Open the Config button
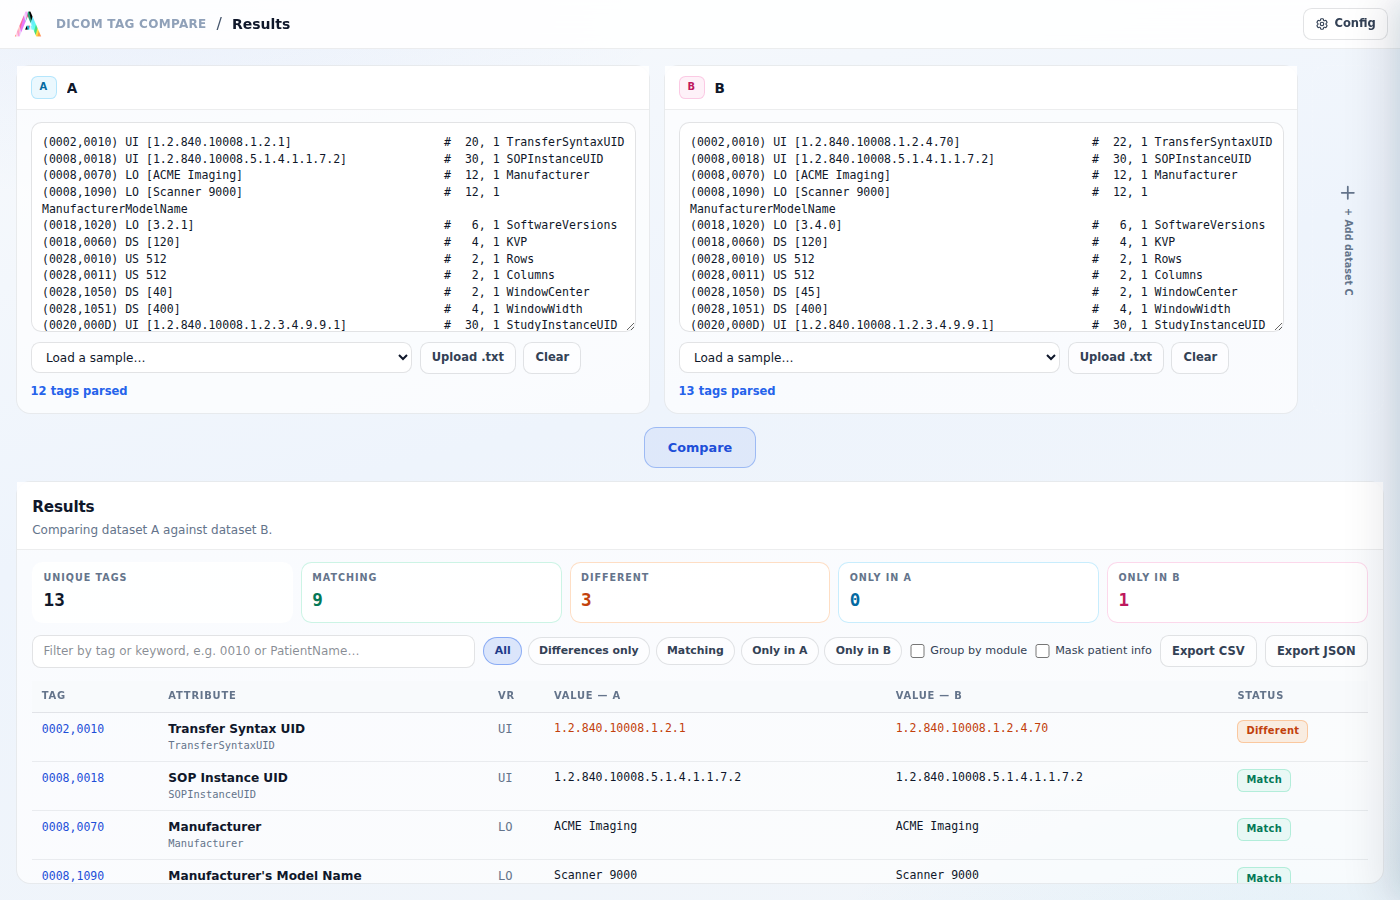 tap(1345, 24)
